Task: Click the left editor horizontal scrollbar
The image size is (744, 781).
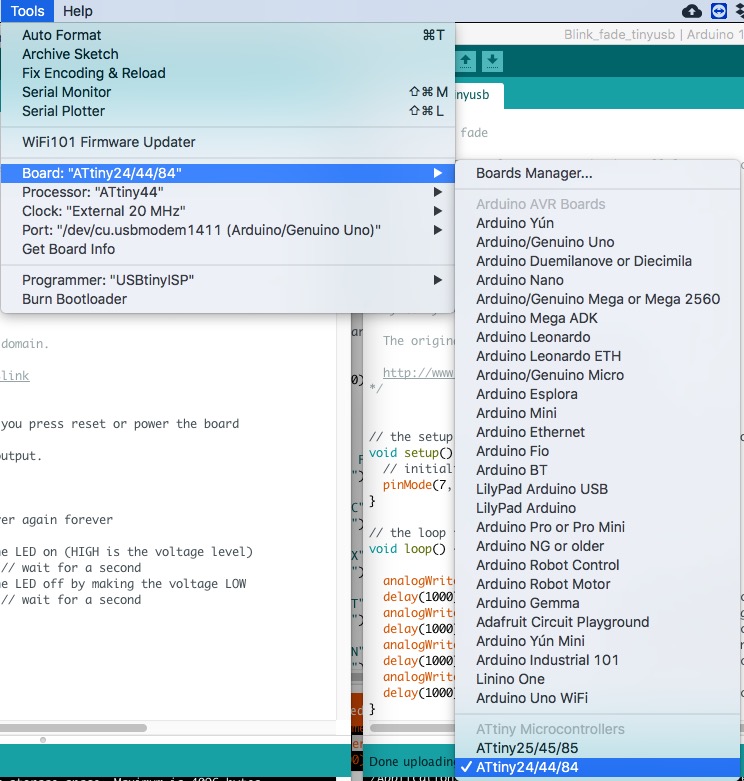Action: (74, 728)
